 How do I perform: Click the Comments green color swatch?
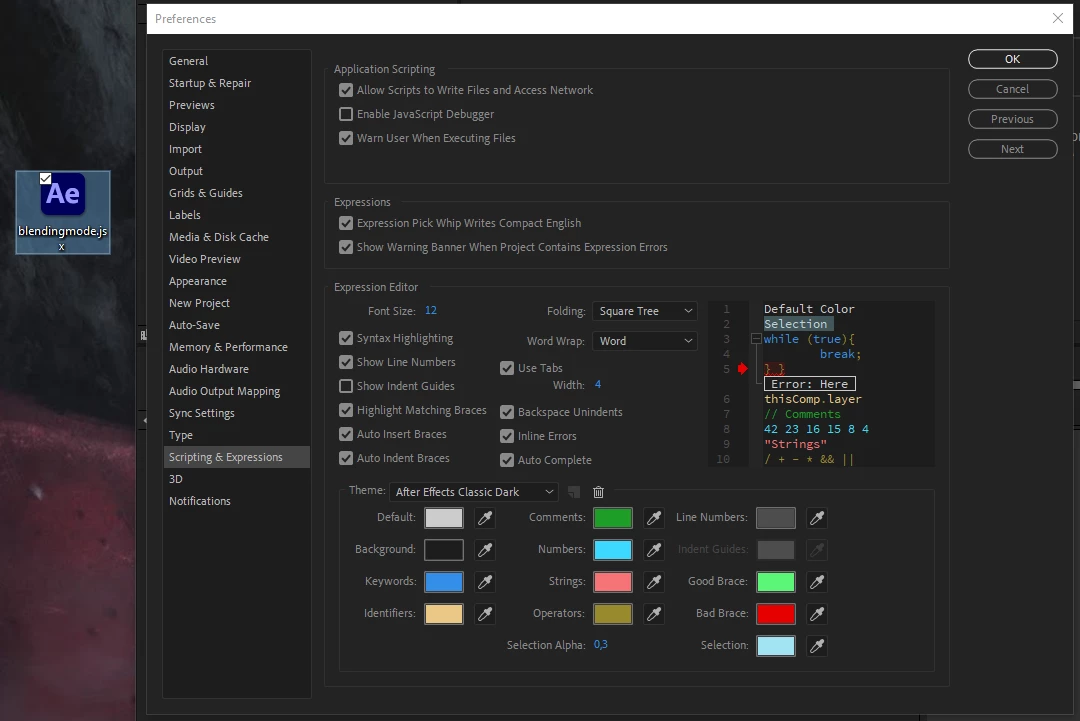coord(613,518)
